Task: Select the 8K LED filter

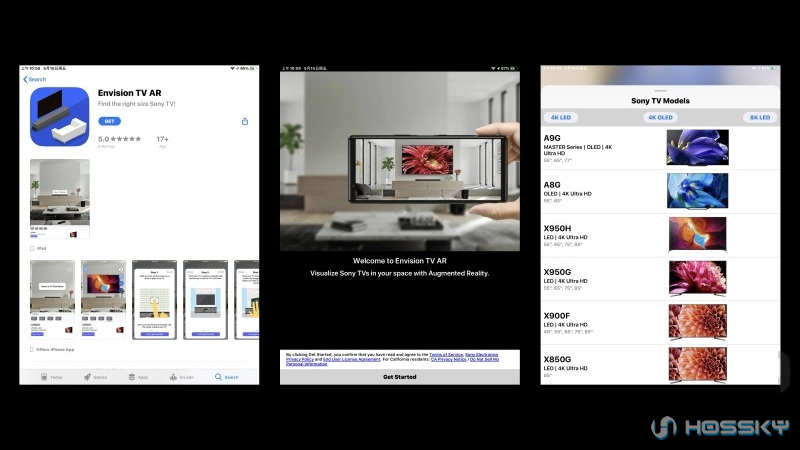Action: (760, 117)
